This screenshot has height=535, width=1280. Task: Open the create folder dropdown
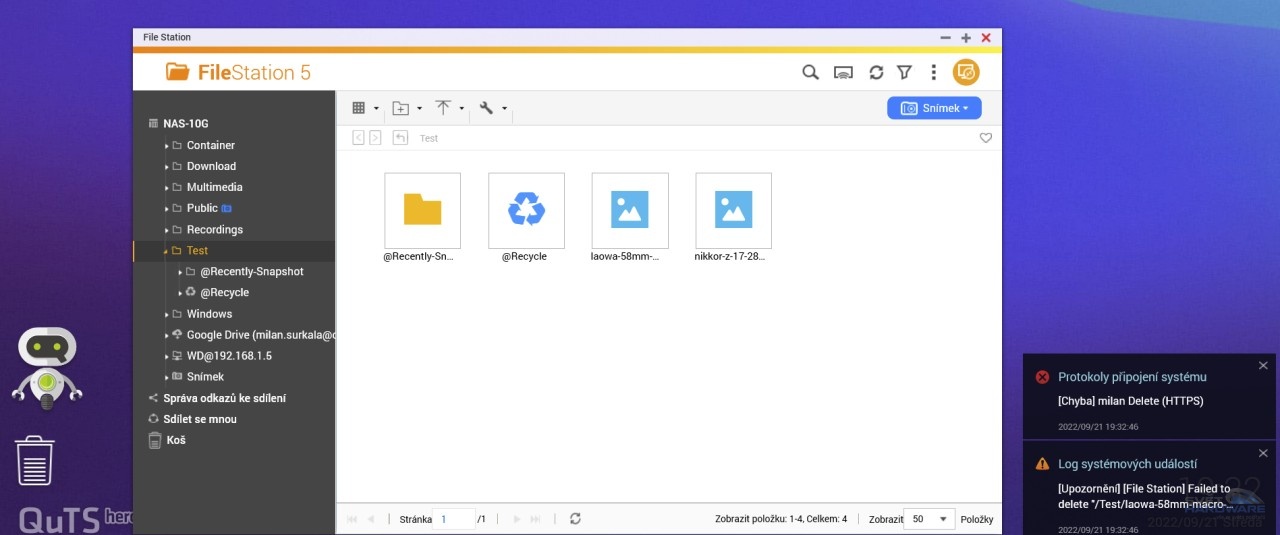pos(406,108)
